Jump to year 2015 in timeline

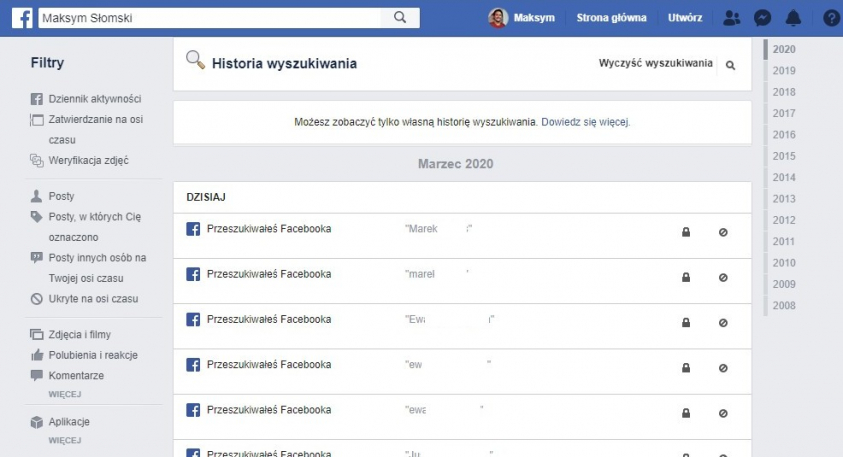pyautogui.click(x=784, y=156)
